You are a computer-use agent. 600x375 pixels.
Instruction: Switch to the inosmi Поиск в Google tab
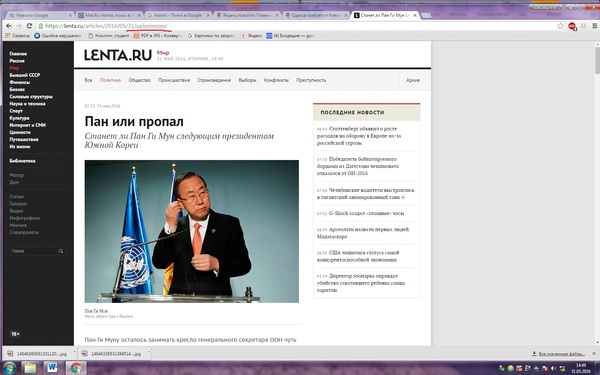178,15
